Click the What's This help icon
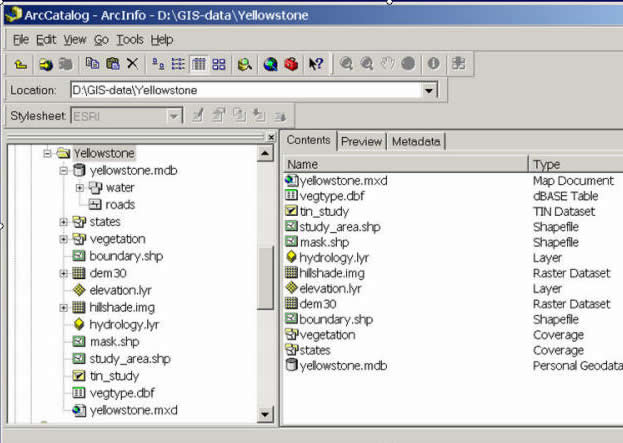The height and width of the screenshot is (443, 623). pos(316,64)
